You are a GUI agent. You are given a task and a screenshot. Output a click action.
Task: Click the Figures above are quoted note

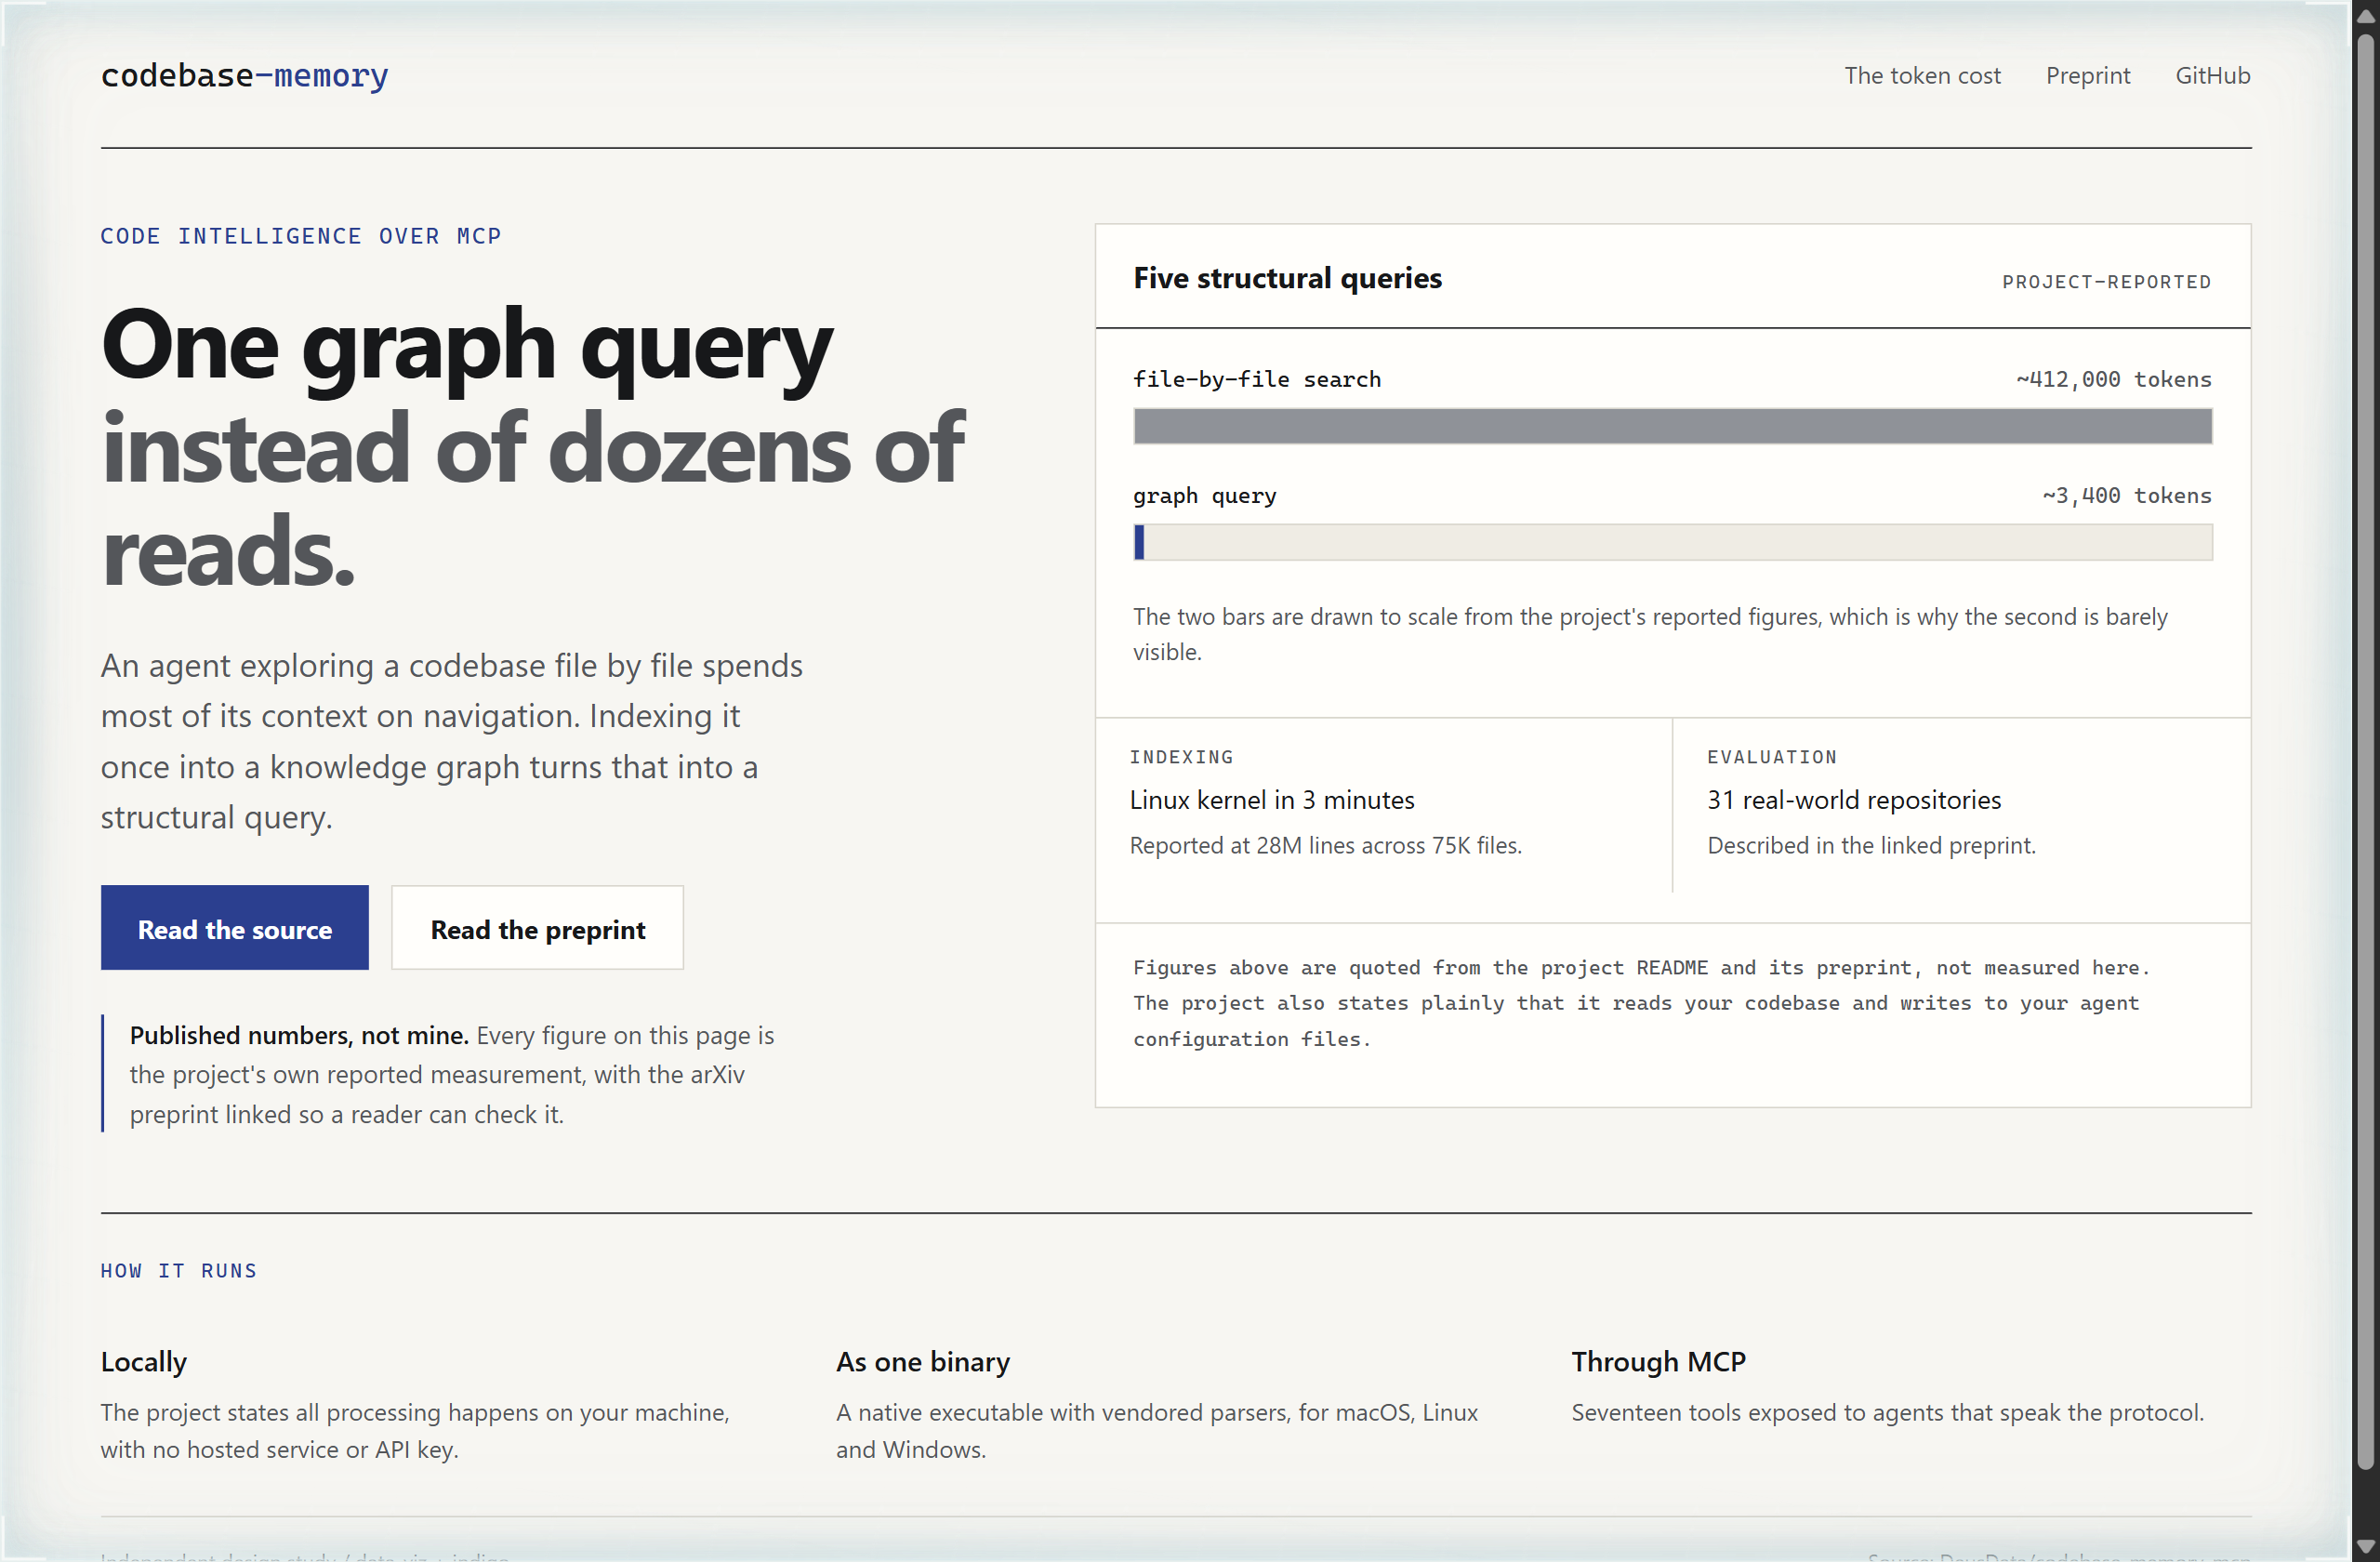point(1641,1003)
